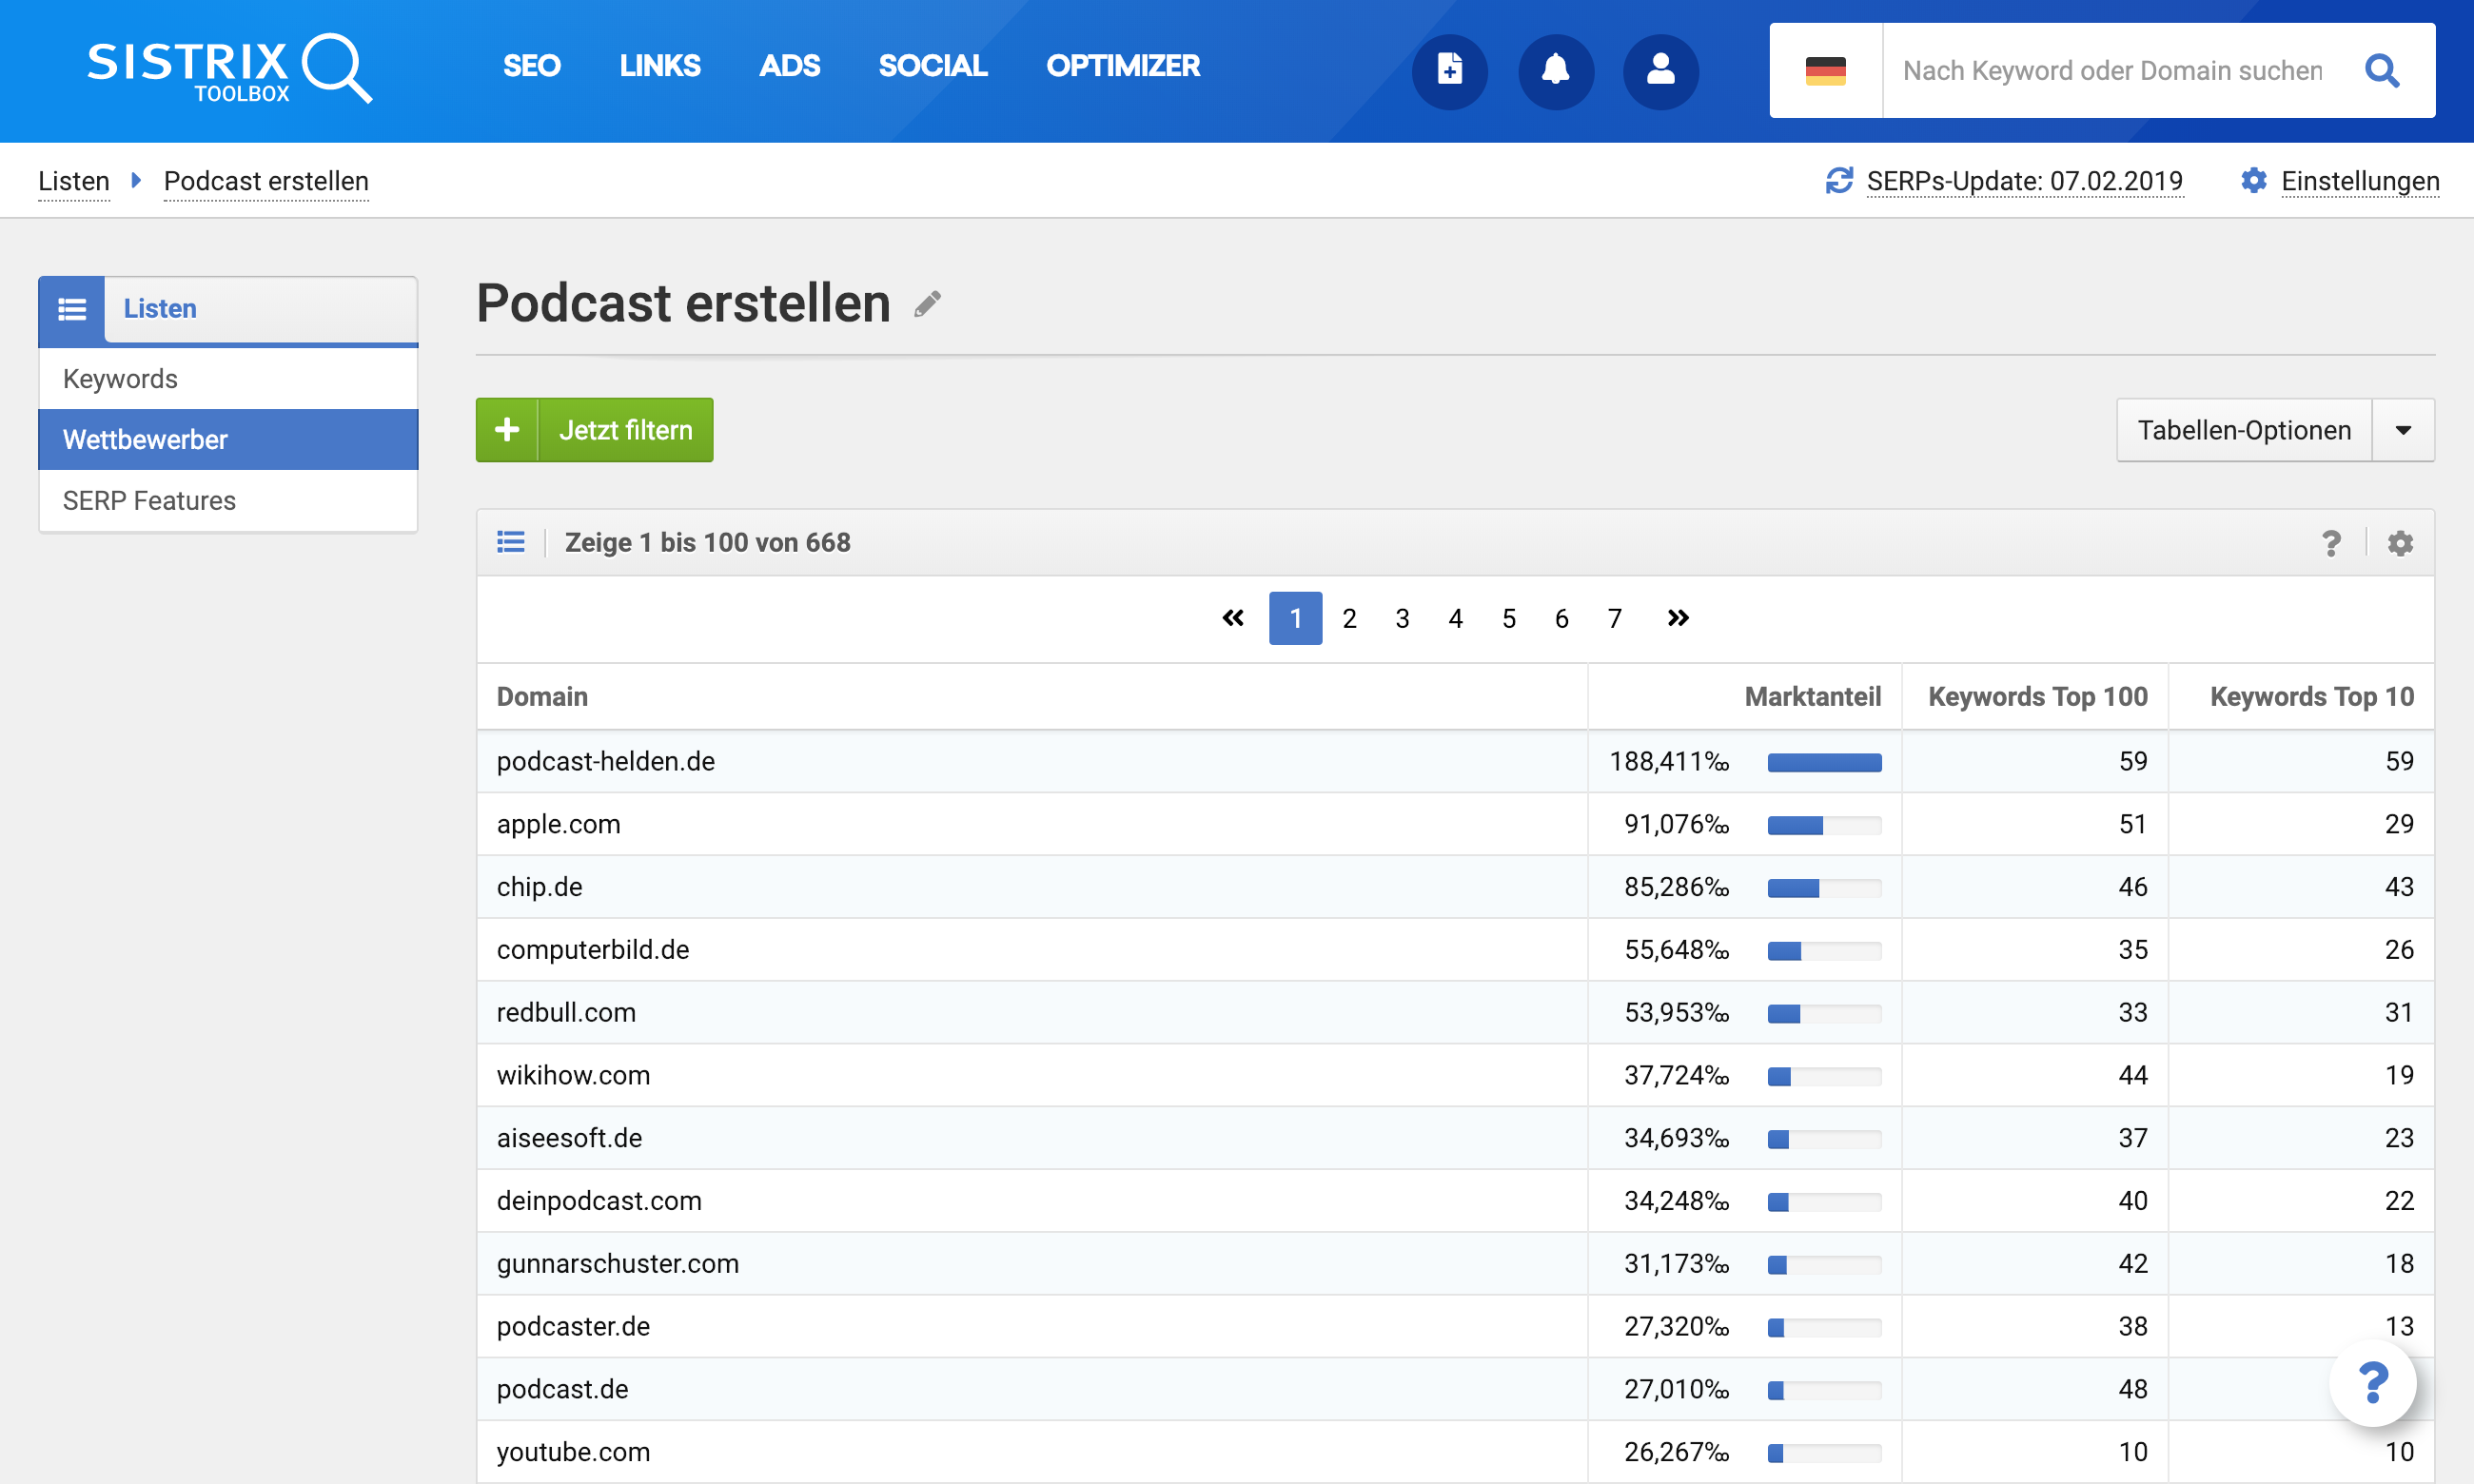The width and height of the screenshot is (2474, 1484).
Task: Click the keyword or domain search field
Action: [2111, 70]
